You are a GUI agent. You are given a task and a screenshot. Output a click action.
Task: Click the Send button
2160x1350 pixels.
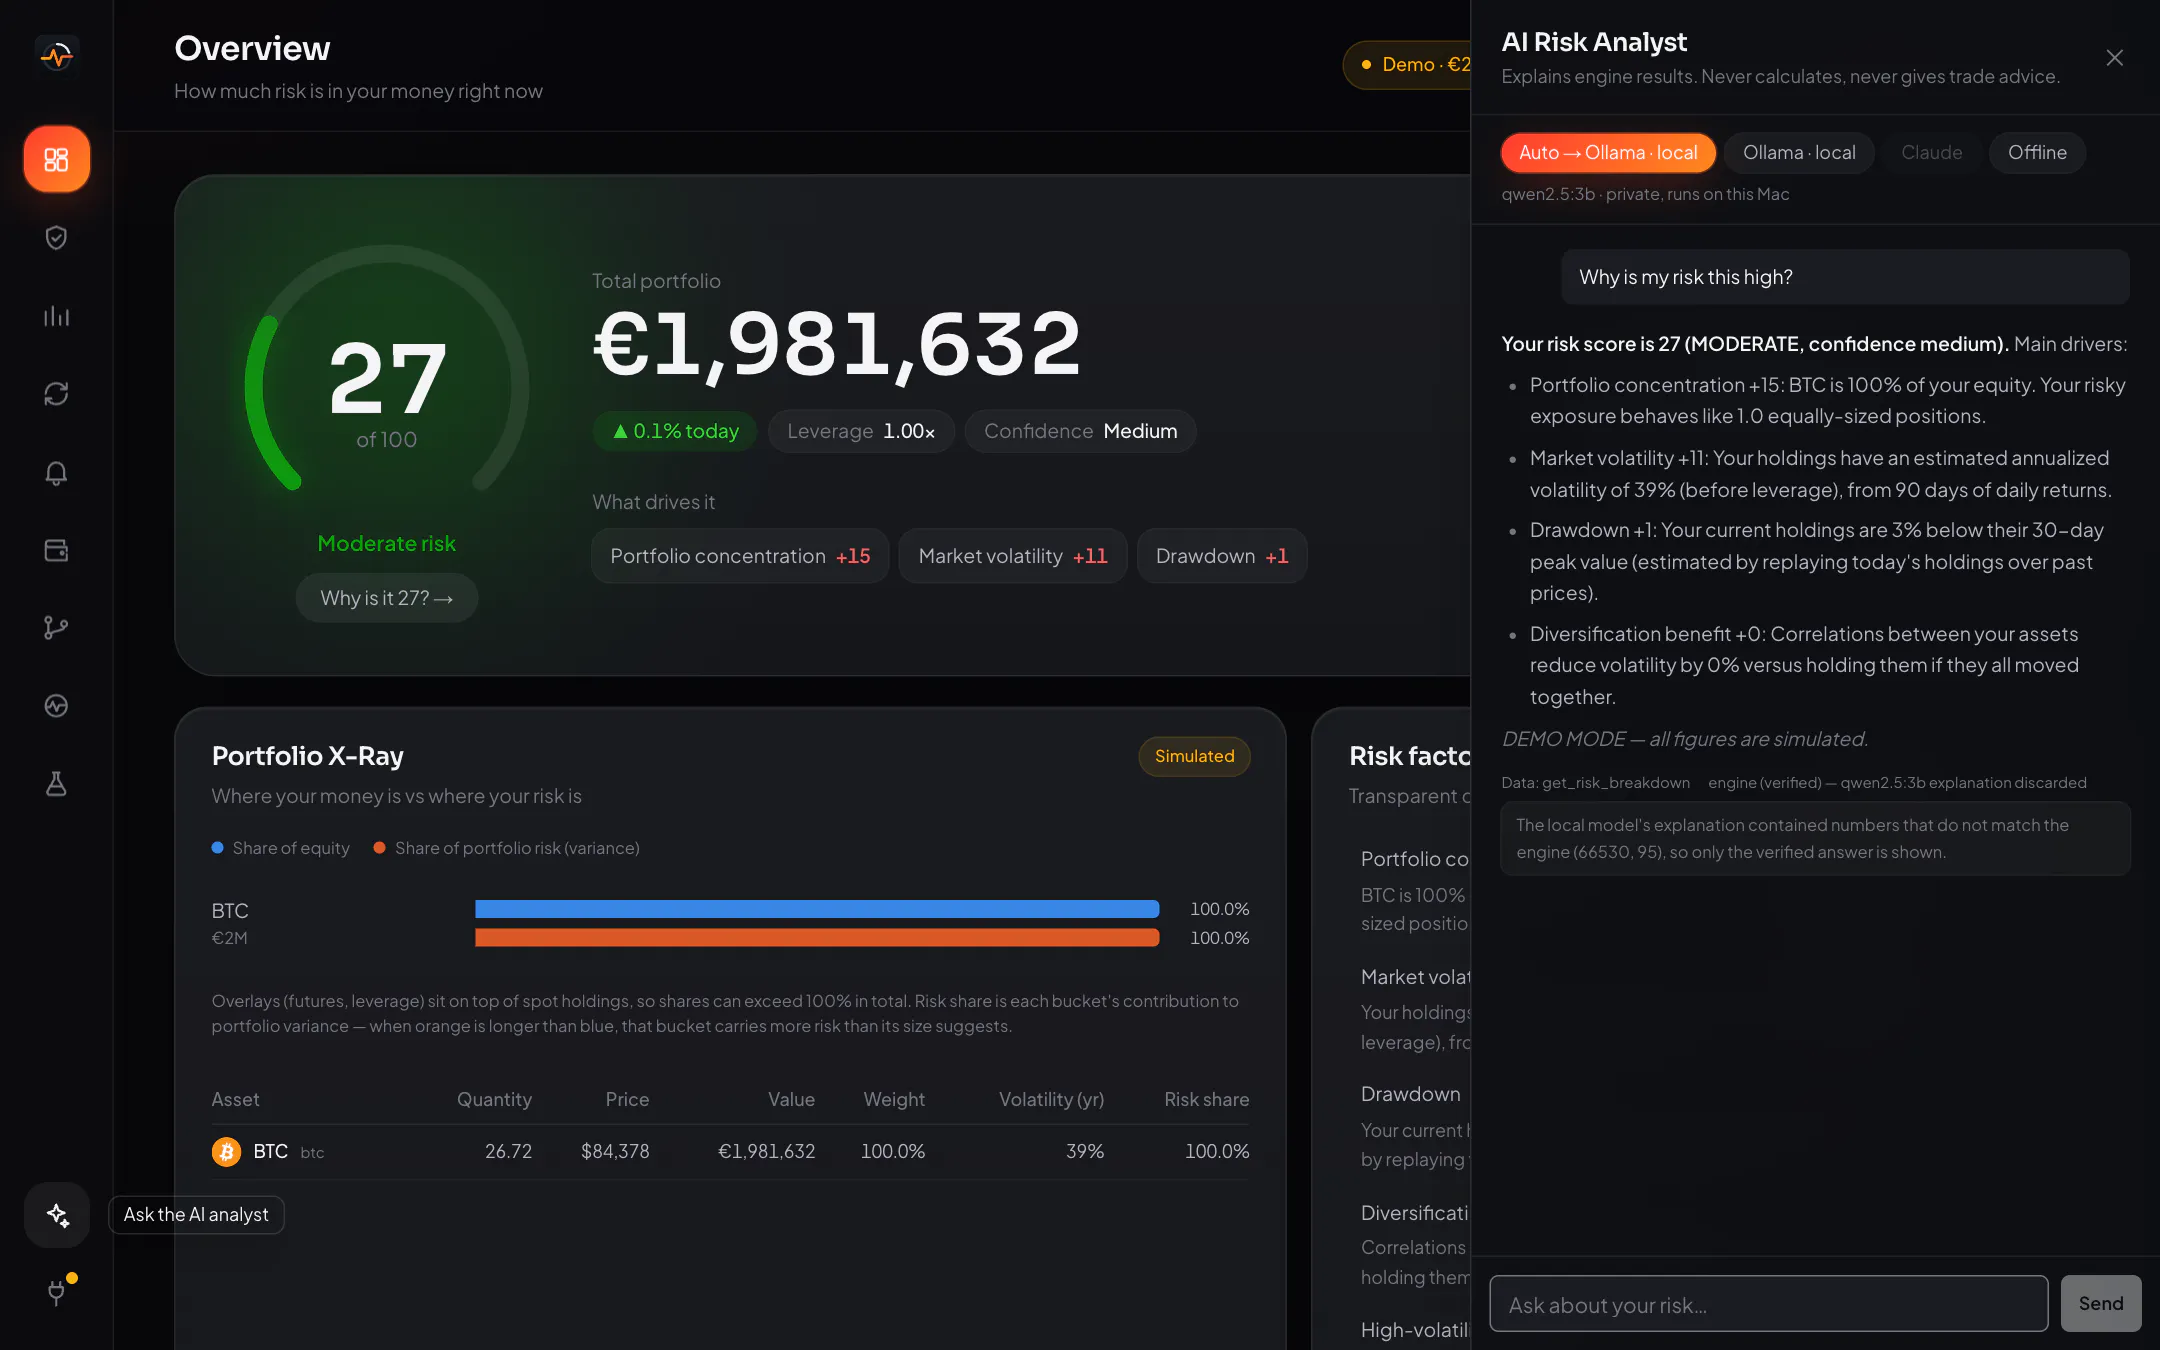click(2100, 1303)
